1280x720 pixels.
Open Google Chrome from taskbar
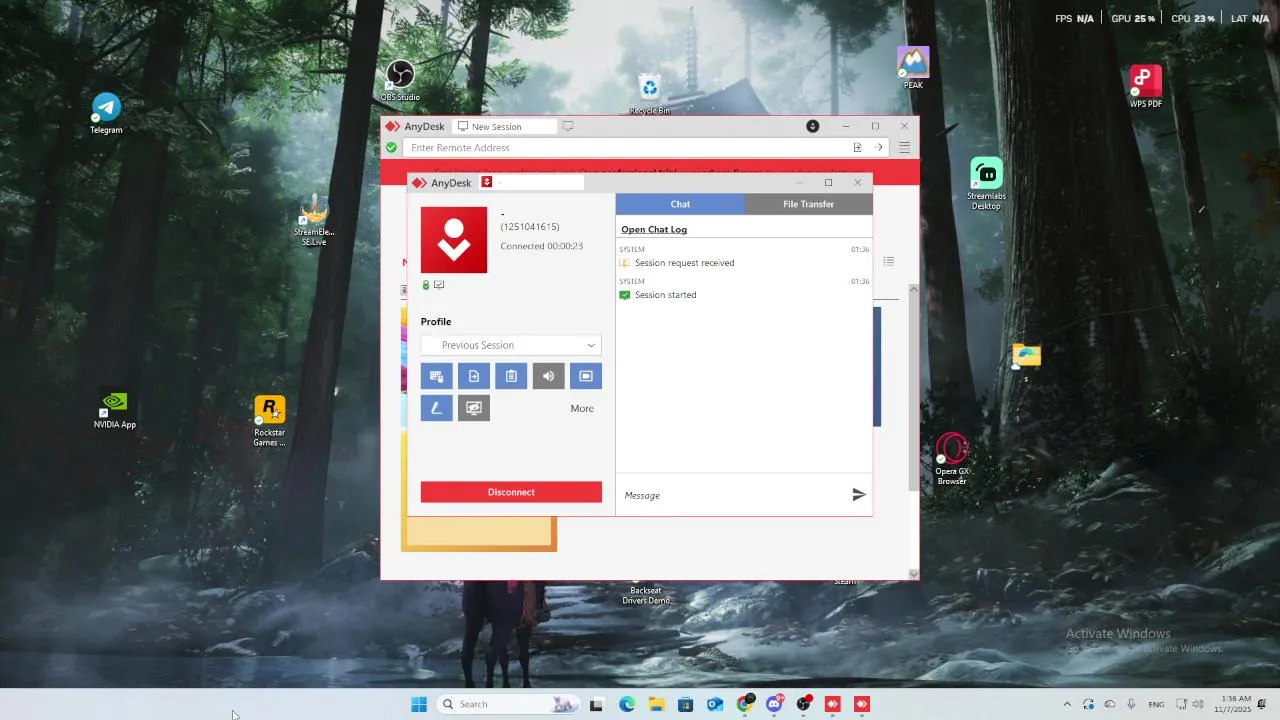pos(745,704)
